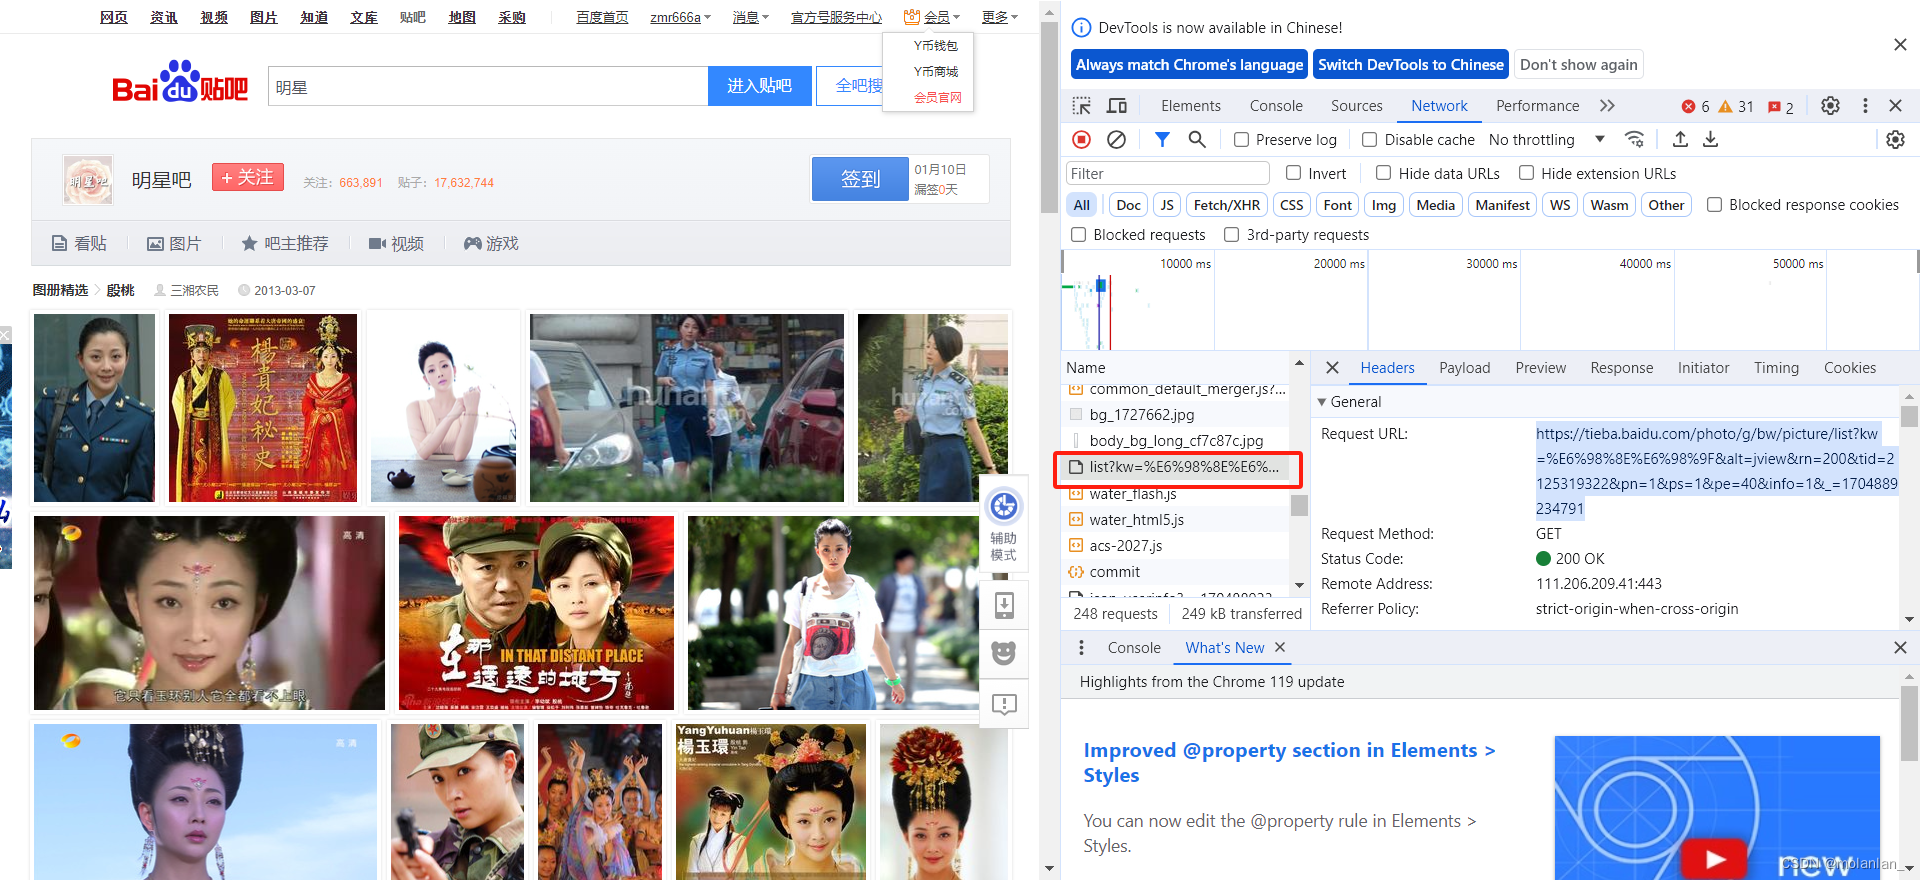The height and width of the screenshot is (880, 1920).
Task: Click the bear face sidebar icon
Action: pos(1004,653)
